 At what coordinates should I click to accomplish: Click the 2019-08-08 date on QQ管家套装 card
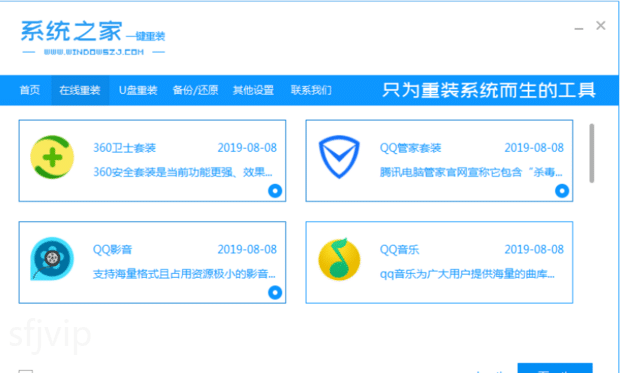[534, 148]
